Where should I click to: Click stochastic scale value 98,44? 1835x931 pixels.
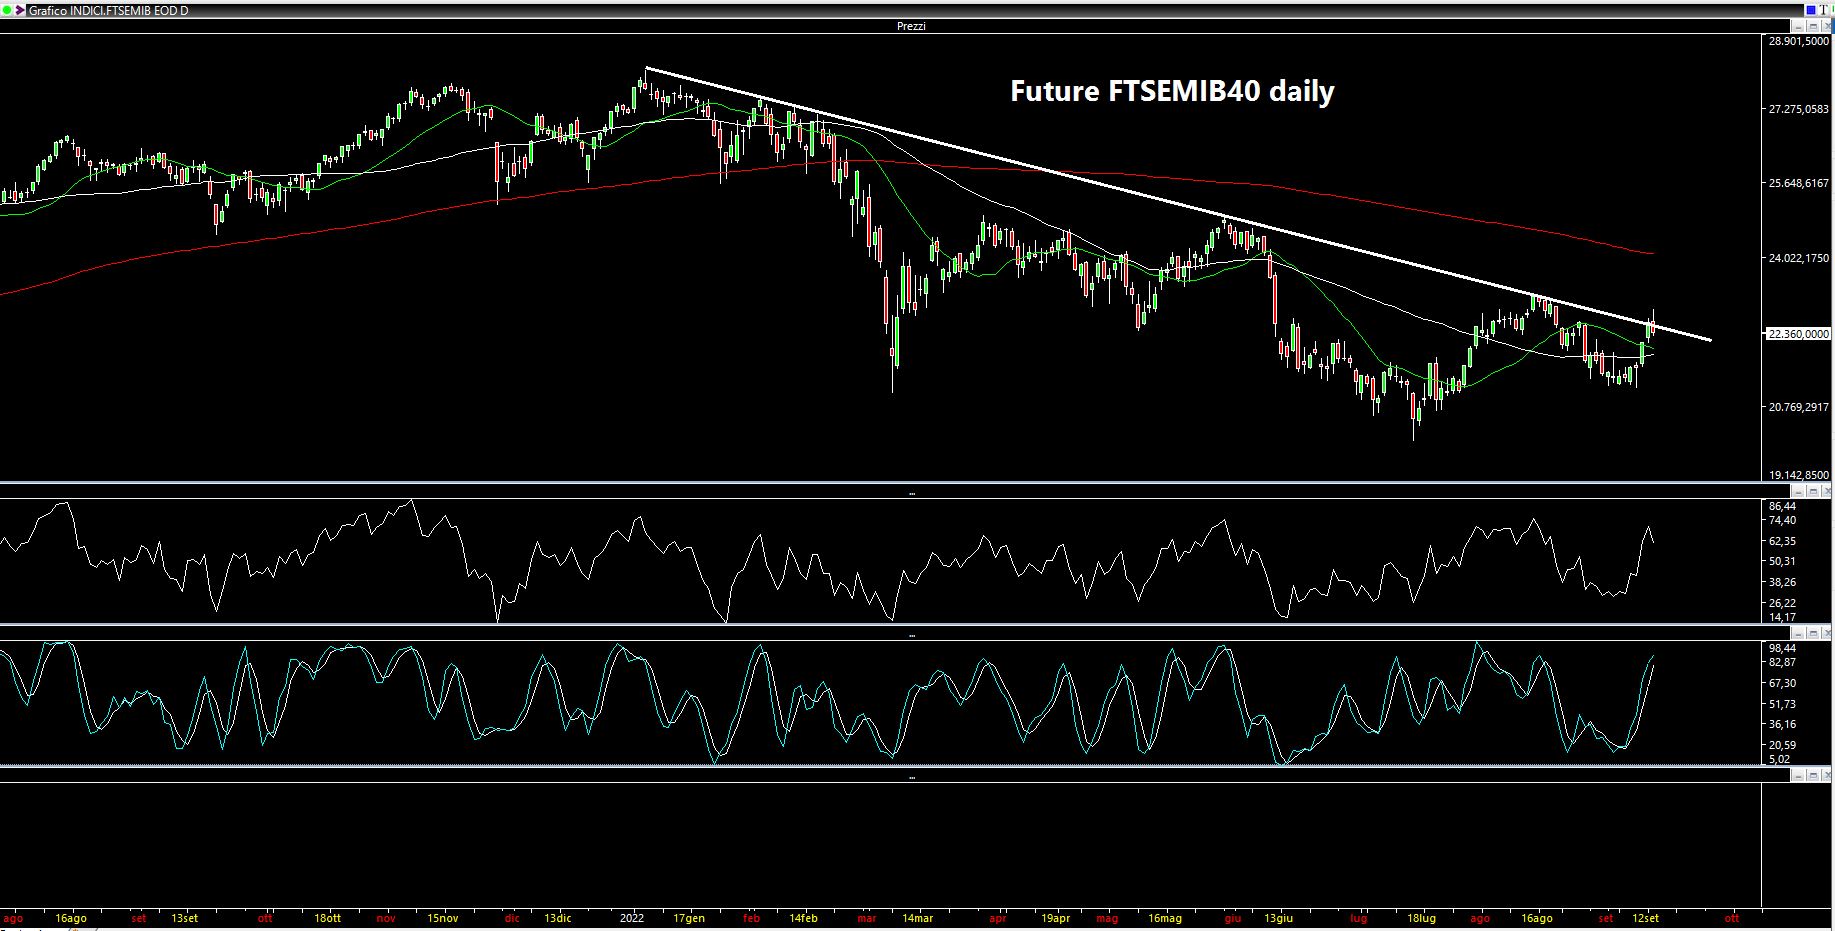point(1782,648)
